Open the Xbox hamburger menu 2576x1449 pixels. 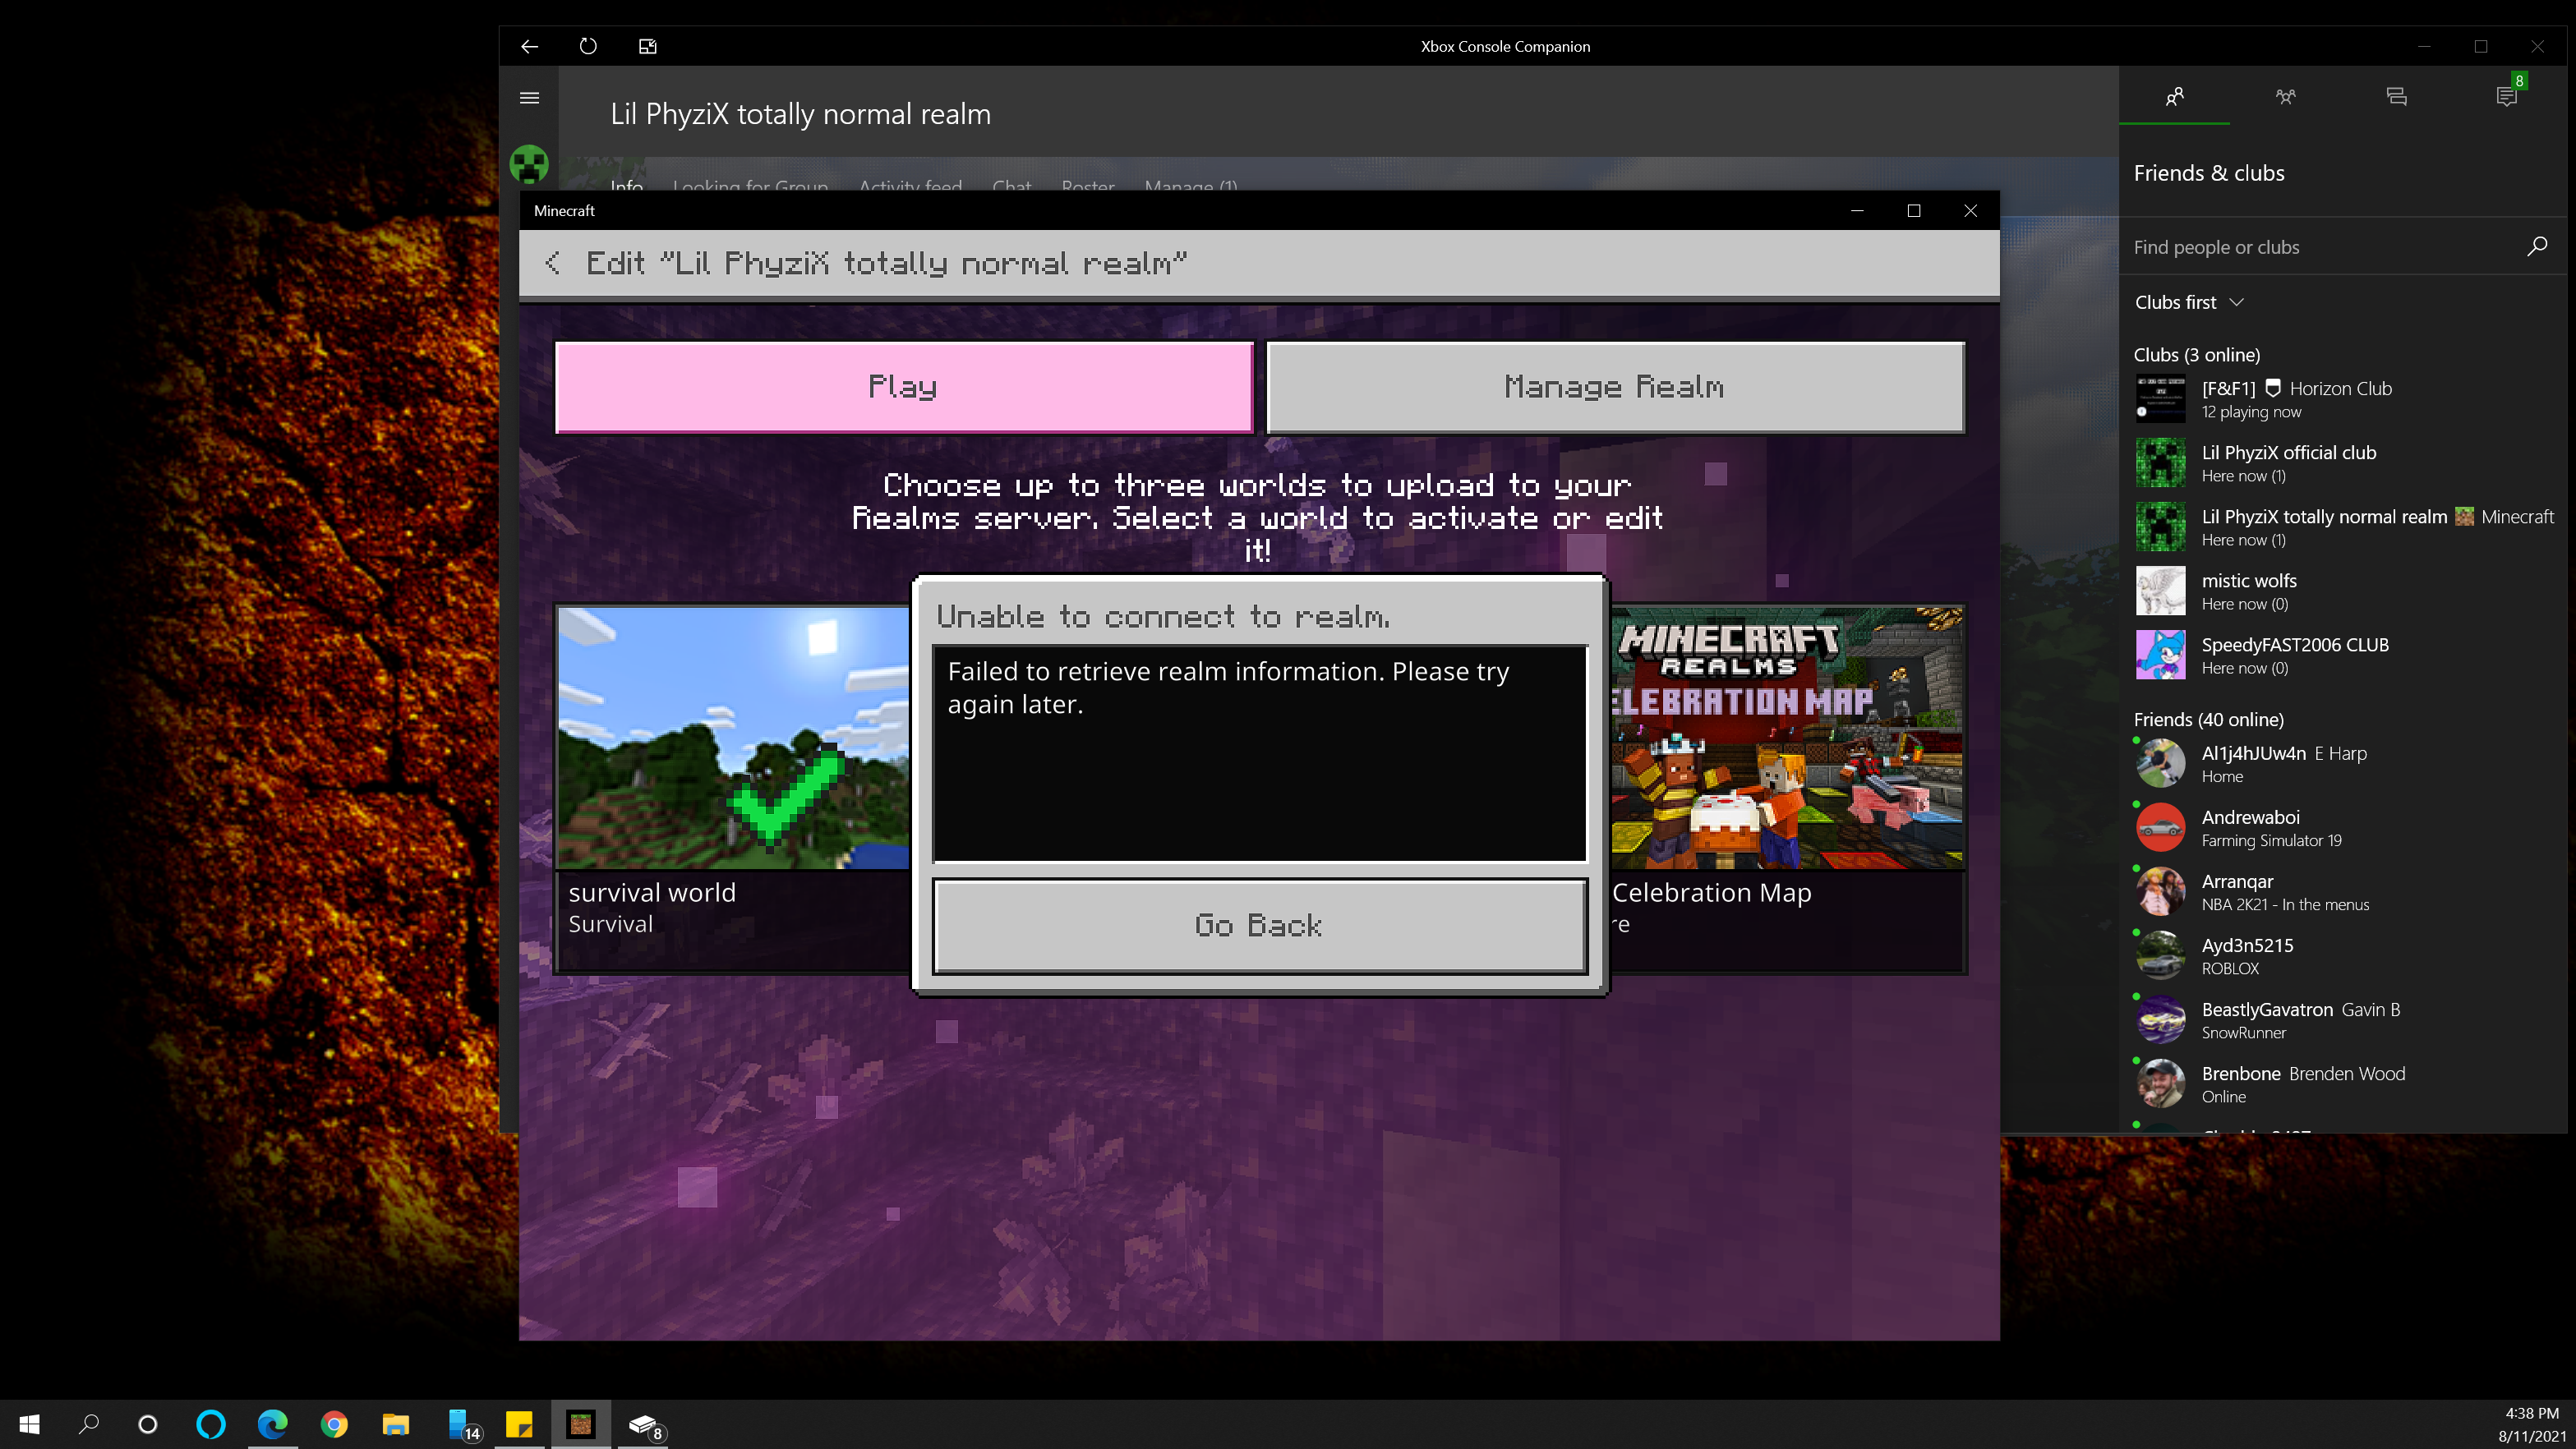[x=529, y=98]
